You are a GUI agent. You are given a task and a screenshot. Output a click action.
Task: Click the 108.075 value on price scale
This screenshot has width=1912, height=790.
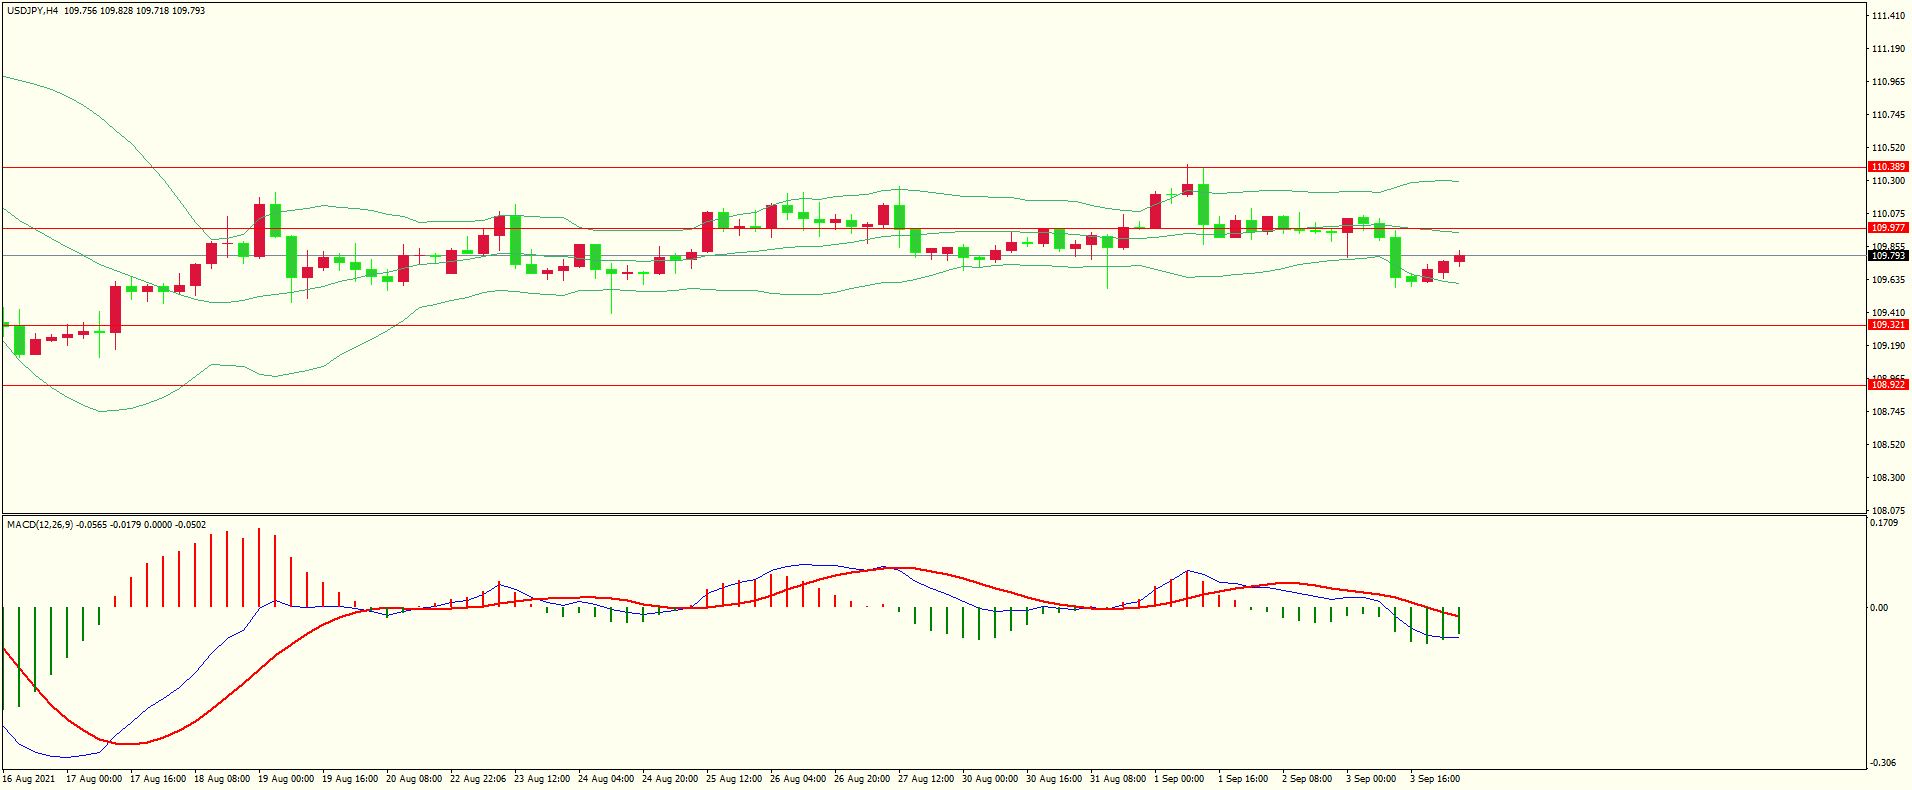pyautogui.click(x=1888, y=511)
